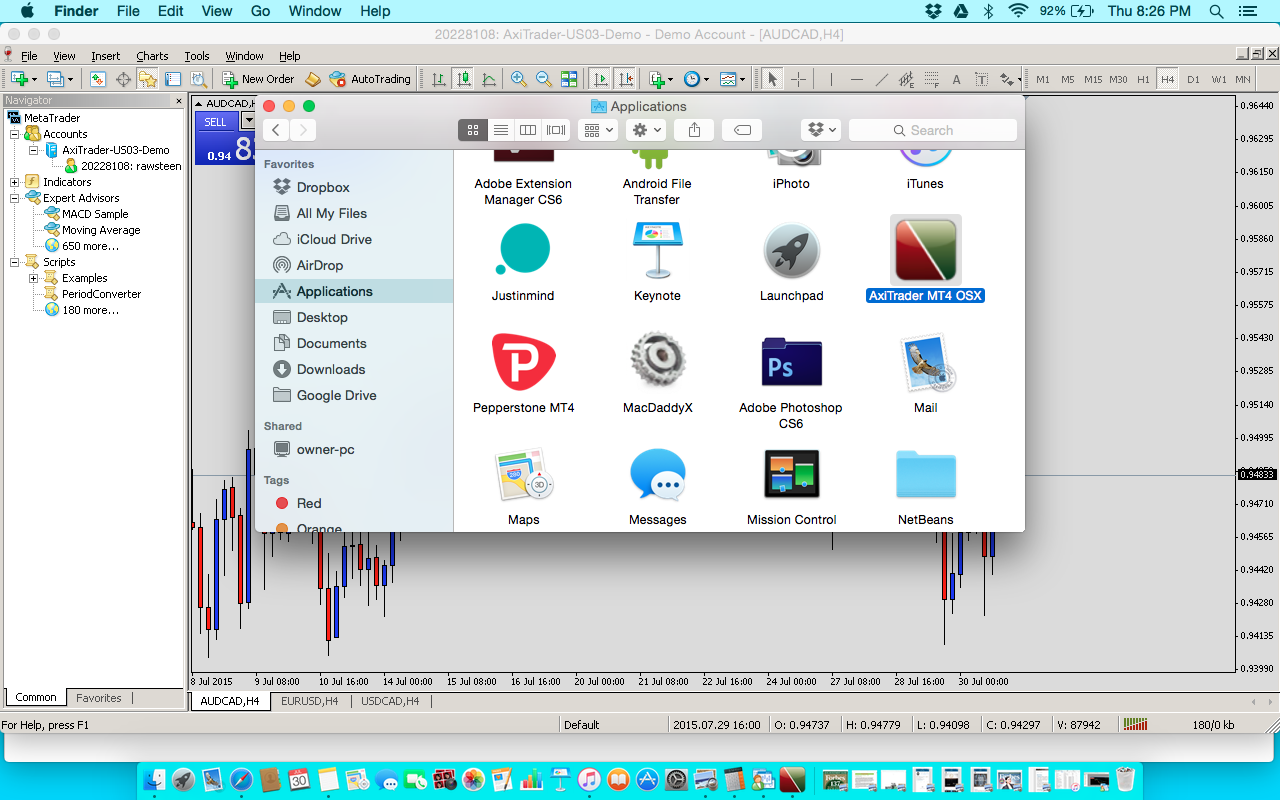Select the Fibonacci retracement tool
This screenshot has height=800, width=1280.
pyautogui.click(x=931, y=79)
